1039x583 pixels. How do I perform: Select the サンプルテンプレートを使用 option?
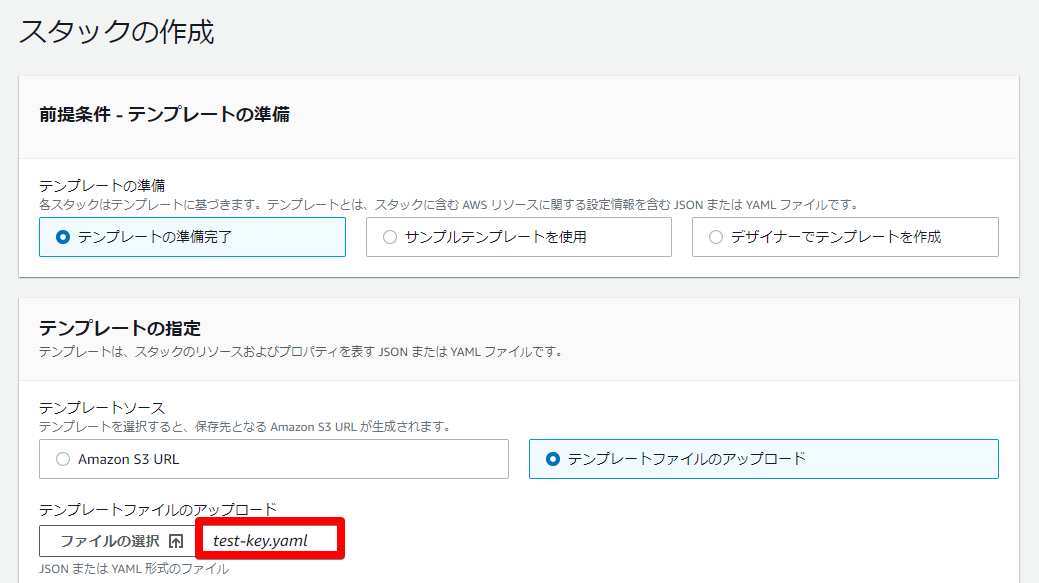point(519,237)
